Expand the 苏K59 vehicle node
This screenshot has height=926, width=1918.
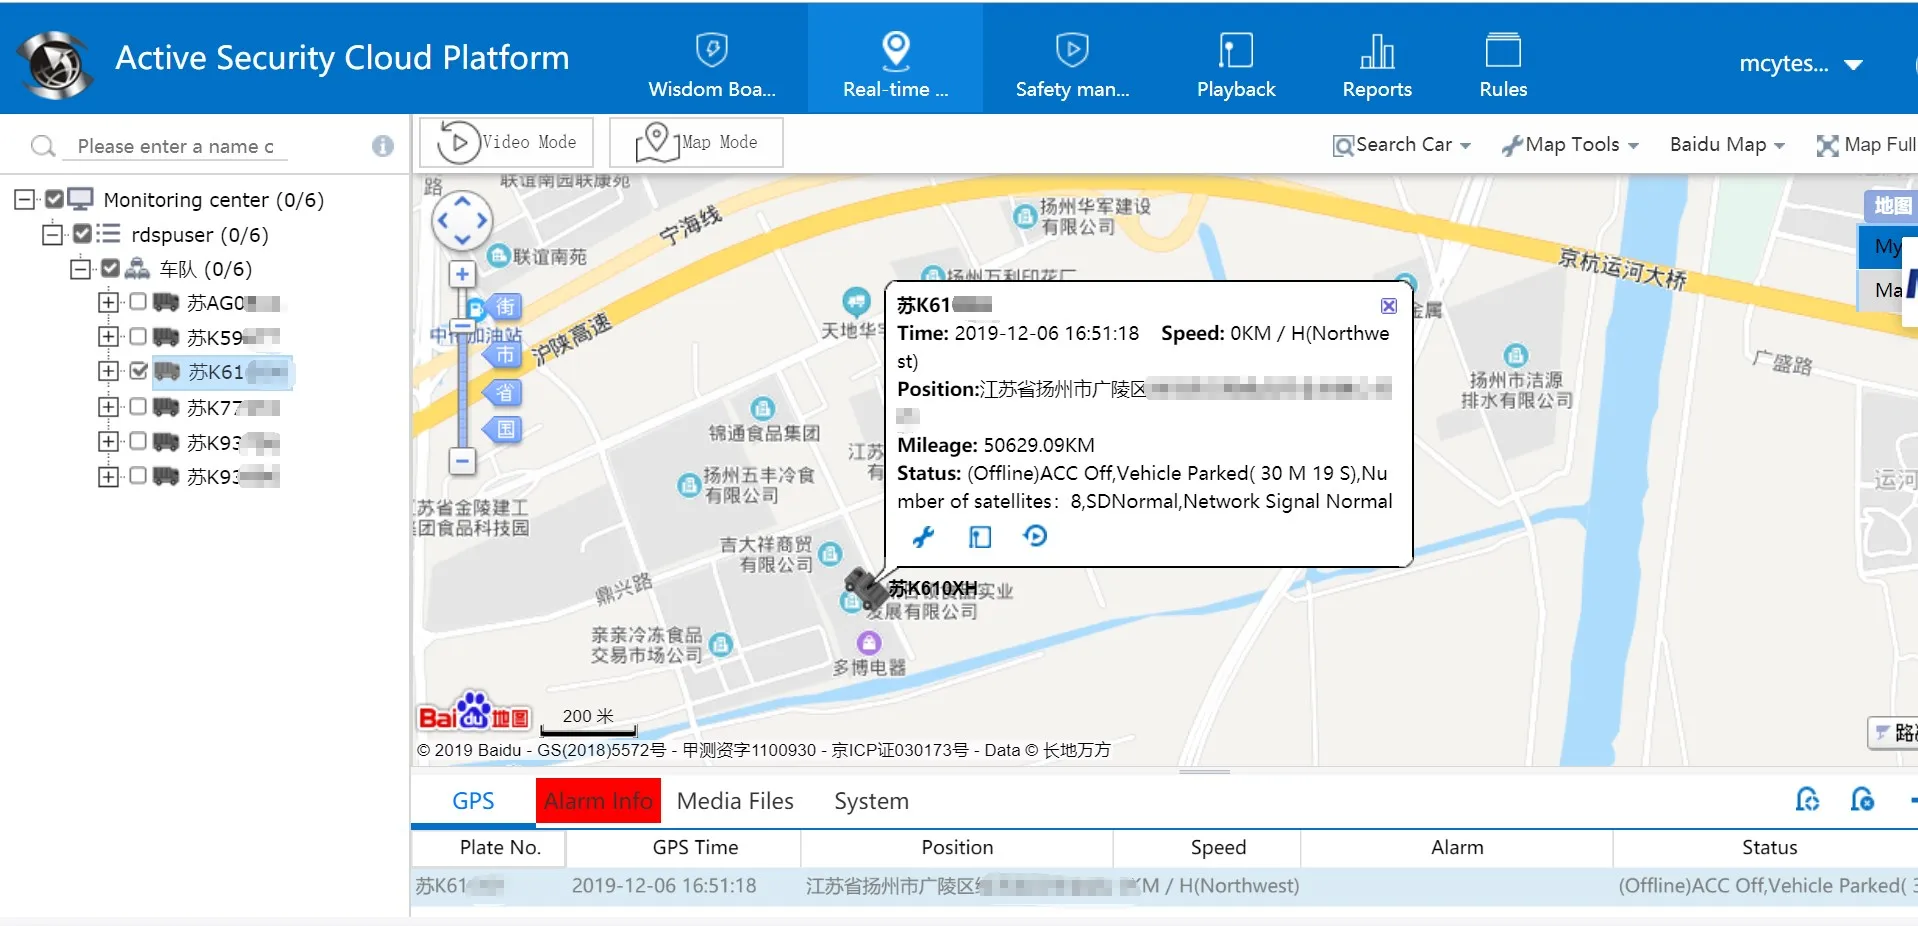pos(107,337)
